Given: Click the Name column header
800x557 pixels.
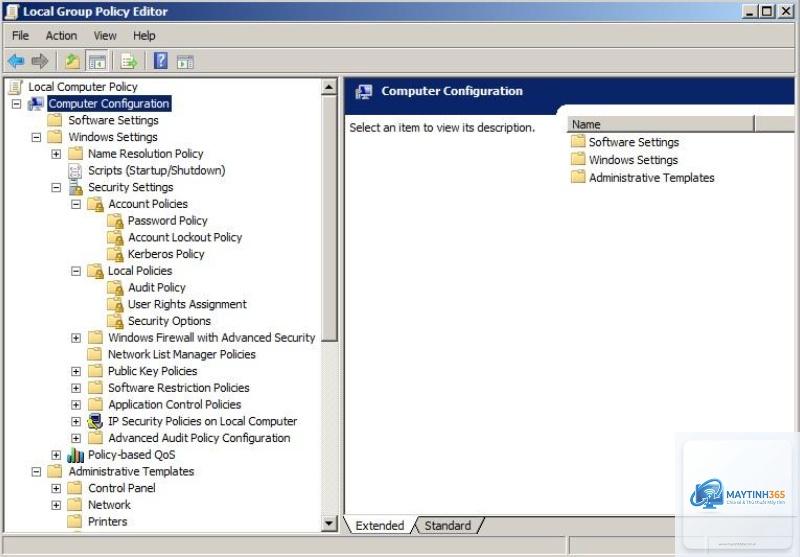Looking at the screenshot, I should (x=660, y=124).
